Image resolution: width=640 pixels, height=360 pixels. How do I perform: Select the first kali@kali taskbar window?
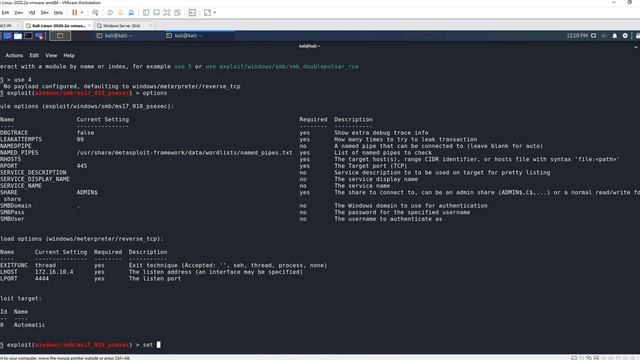point(114,36)
